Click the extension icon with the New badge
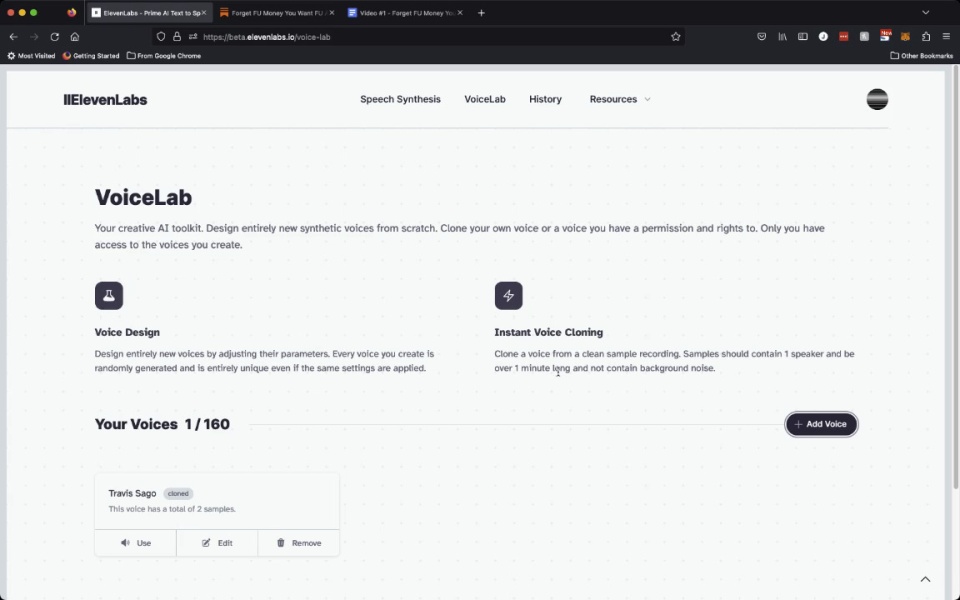Screen dimensions: 960x600 pyautogui.click(x=885, y=36)
